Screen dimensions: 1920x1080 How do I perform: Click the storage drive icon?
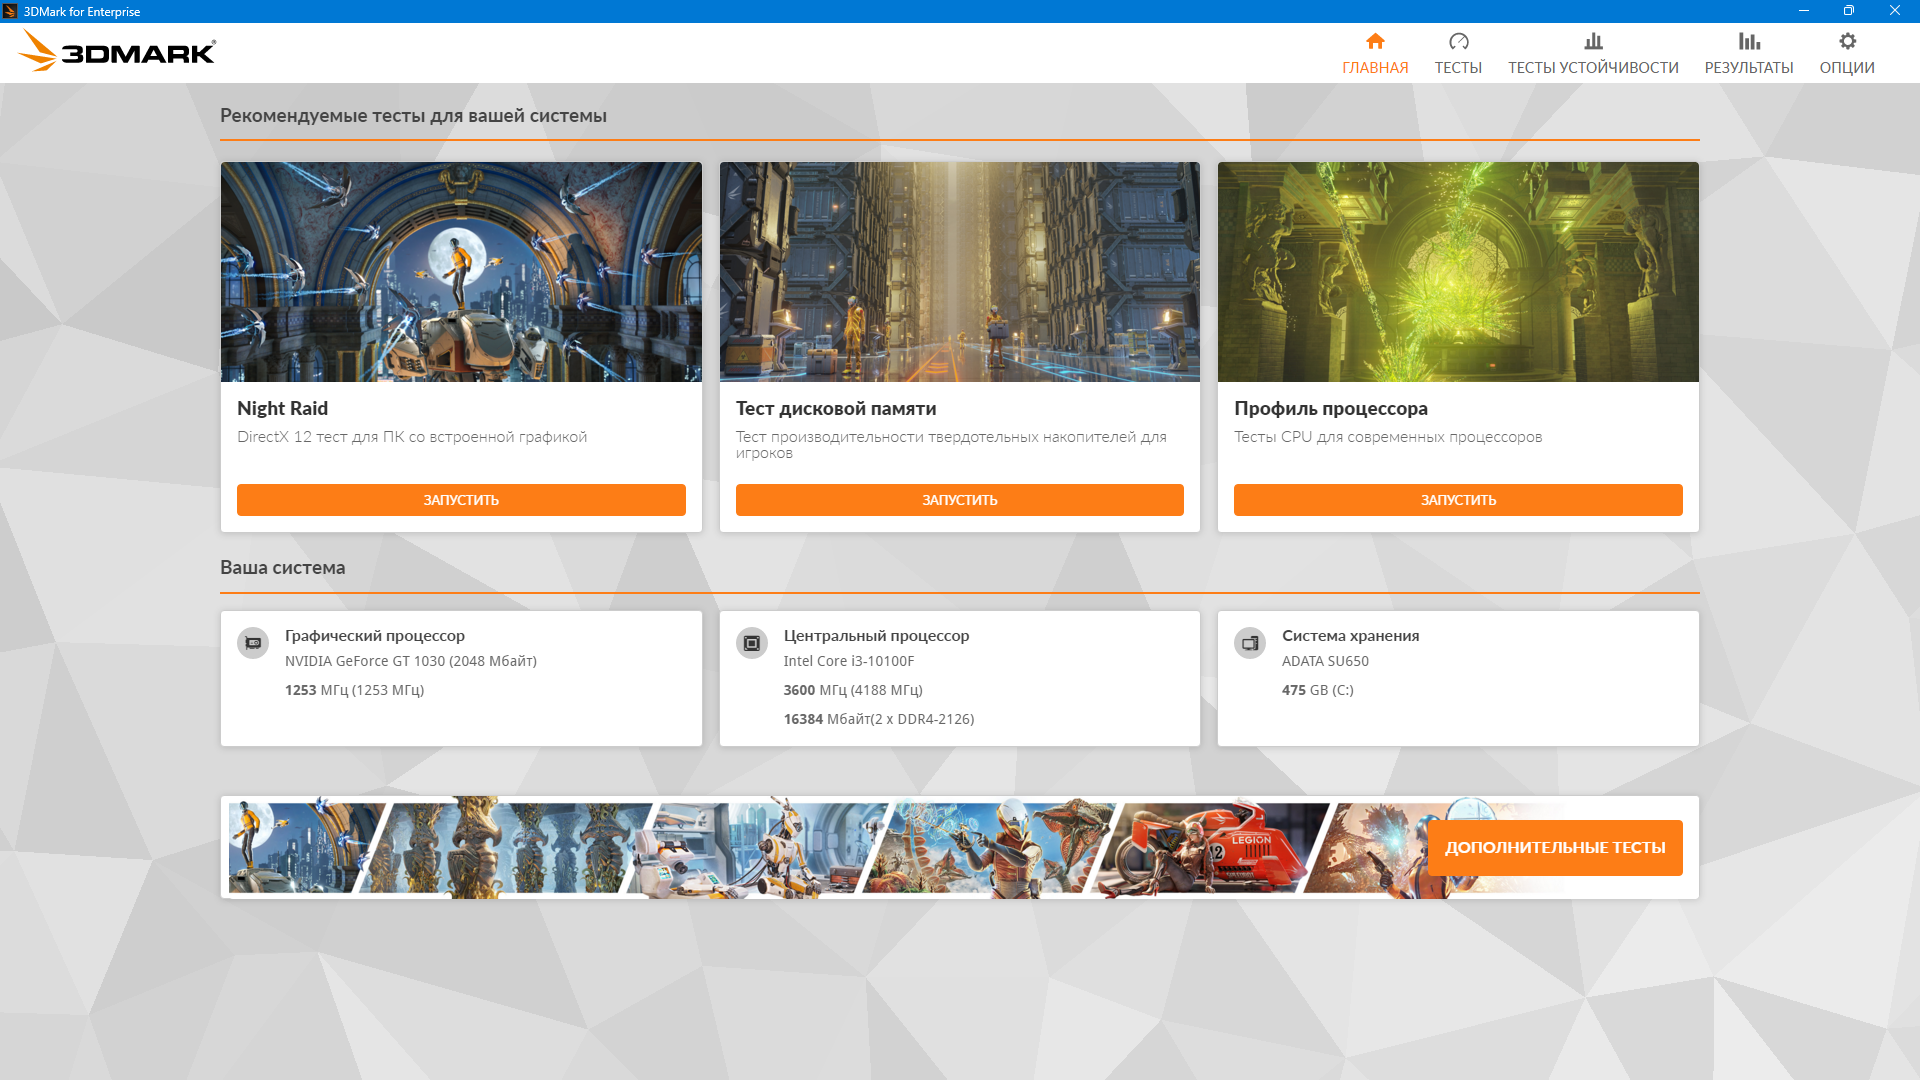tap(1250, 643)
